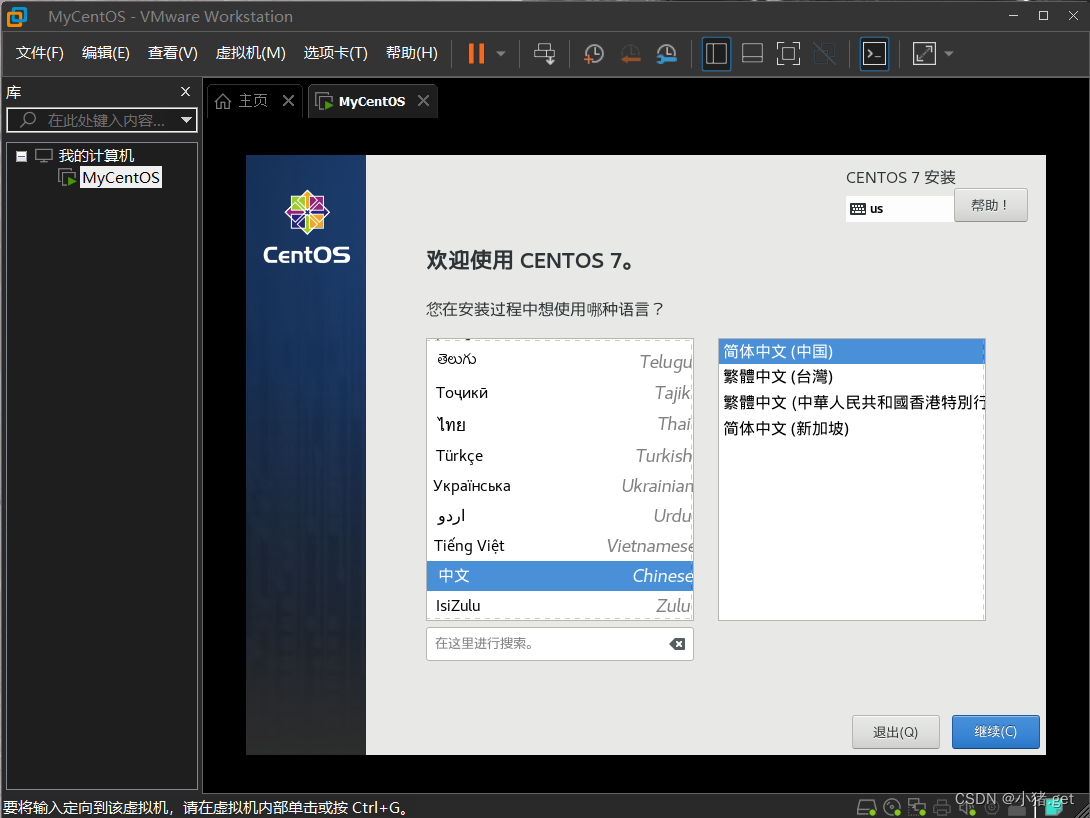Select MyCentOS in the library tree
This screenshot has width=1090, height=818.
click(121, 178)
